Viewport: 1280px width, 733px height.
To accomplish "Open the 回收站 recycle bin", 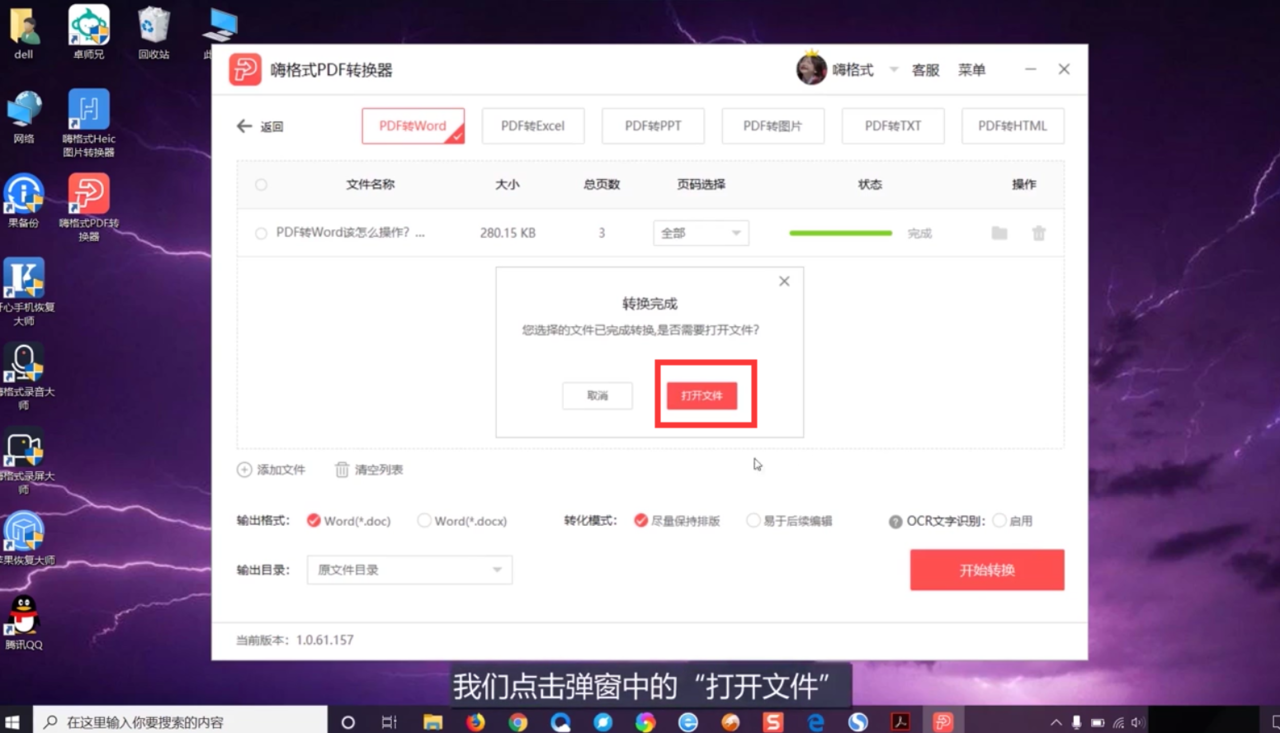I will [x=154, y=33].
